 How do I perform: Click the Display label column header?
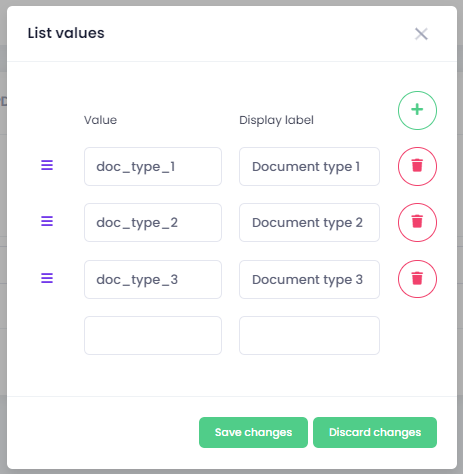[276, 120]
